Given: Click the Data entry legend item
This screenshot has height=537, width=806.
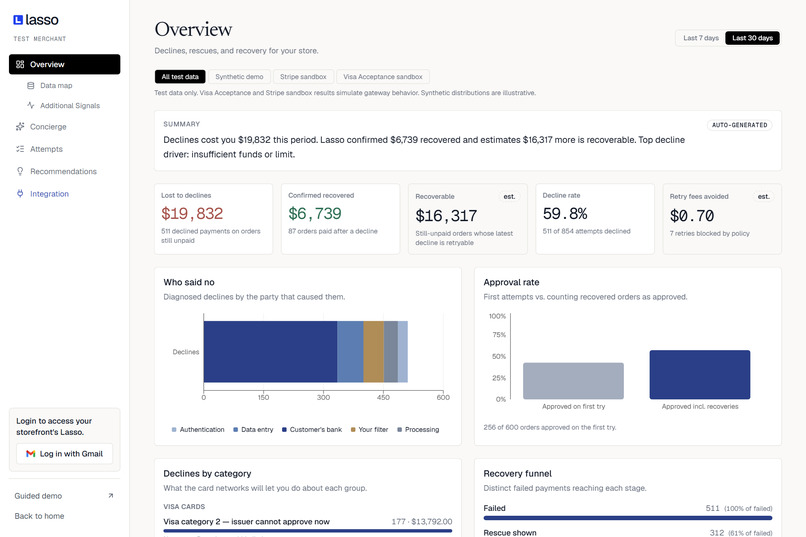Looking at the screenshot, I should click(253, 430).
